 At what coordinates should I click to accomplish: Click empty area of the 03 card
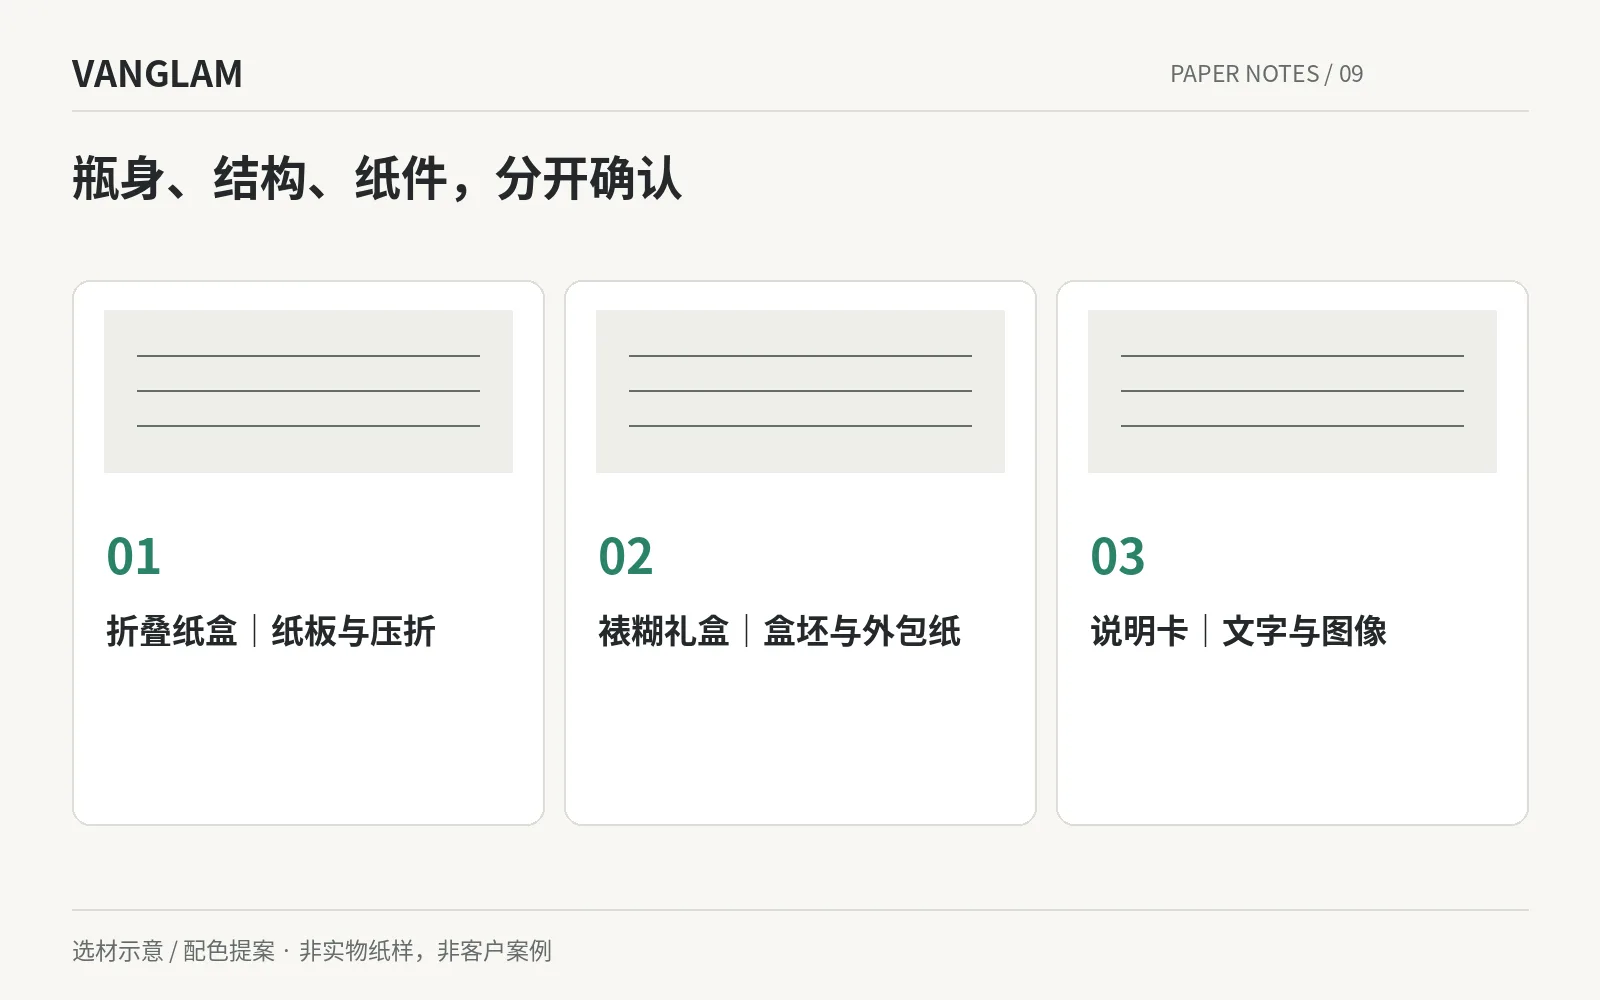click(x=1292, y=740)
